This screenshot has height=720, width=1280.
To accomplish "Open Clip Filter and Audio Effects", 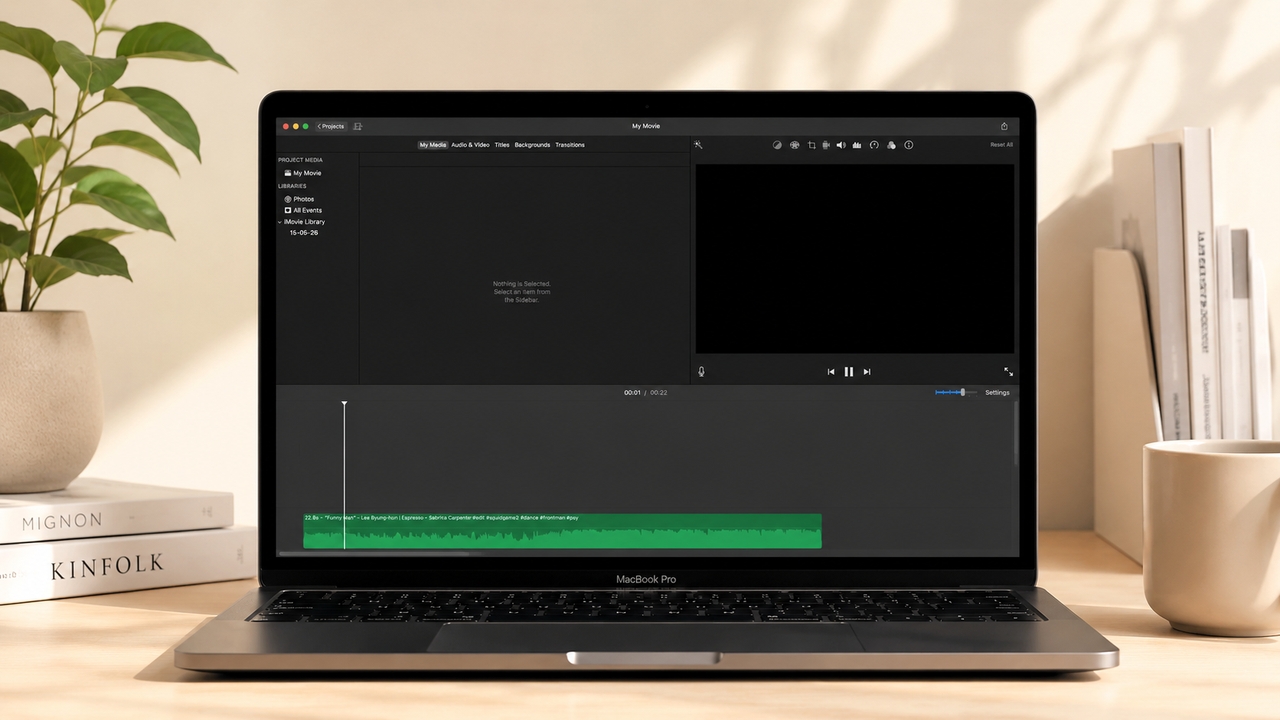I will pyautogui.click(x=891, y=145).
